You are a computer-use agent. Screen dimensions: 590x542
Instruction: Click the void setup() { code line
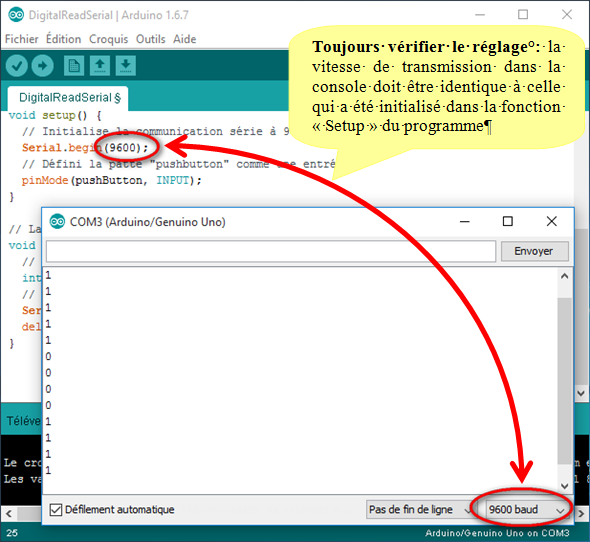[x=55, y=115]
